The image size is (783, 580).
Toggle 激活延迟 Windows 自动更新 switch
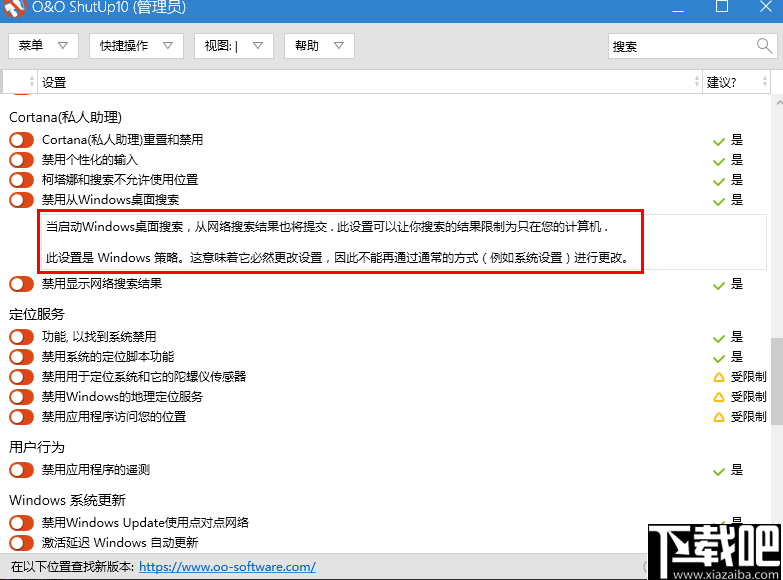point(21,543)
